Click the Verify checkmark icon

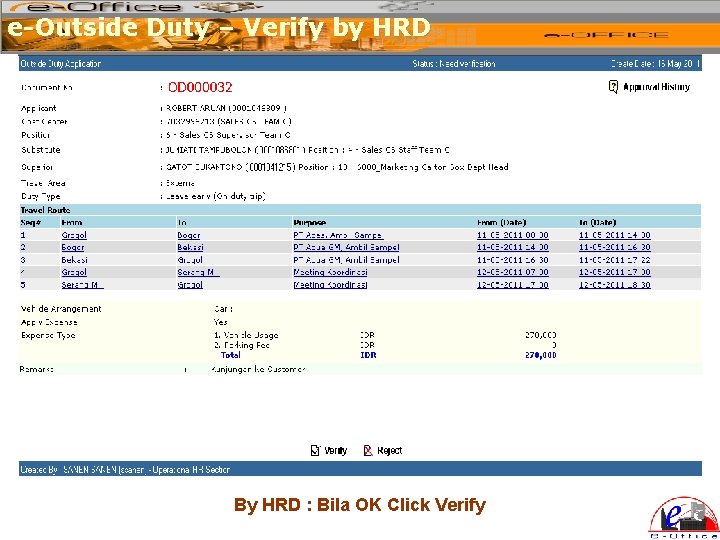point(315,450)
